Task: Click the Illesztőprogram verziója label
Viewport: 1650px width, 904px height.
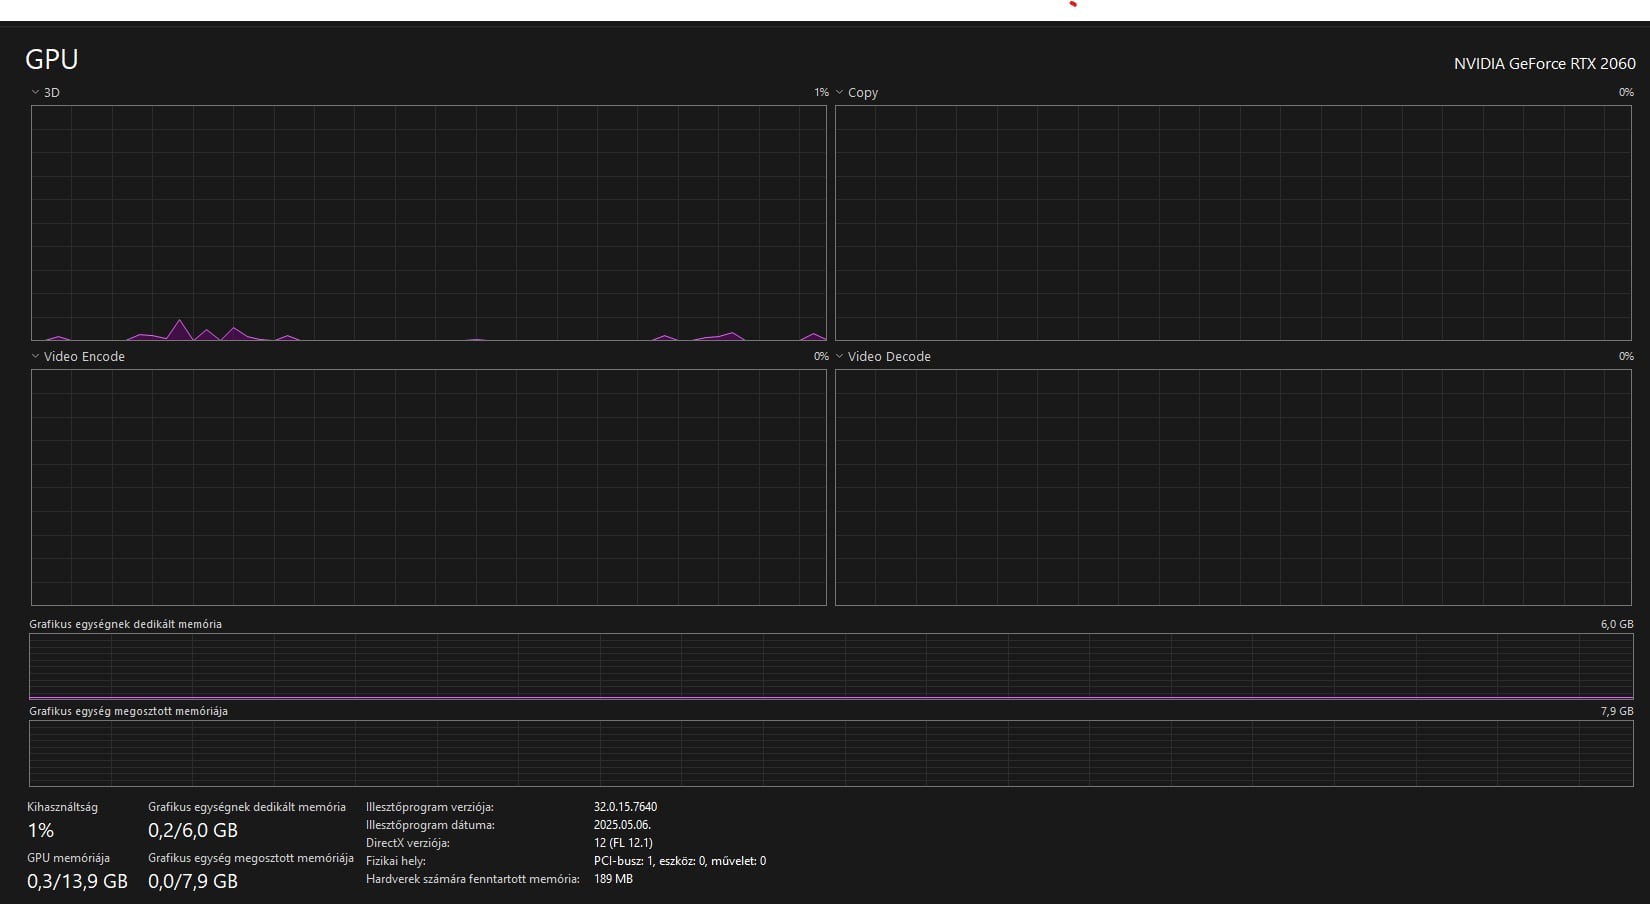Action: tap(430, 807)
